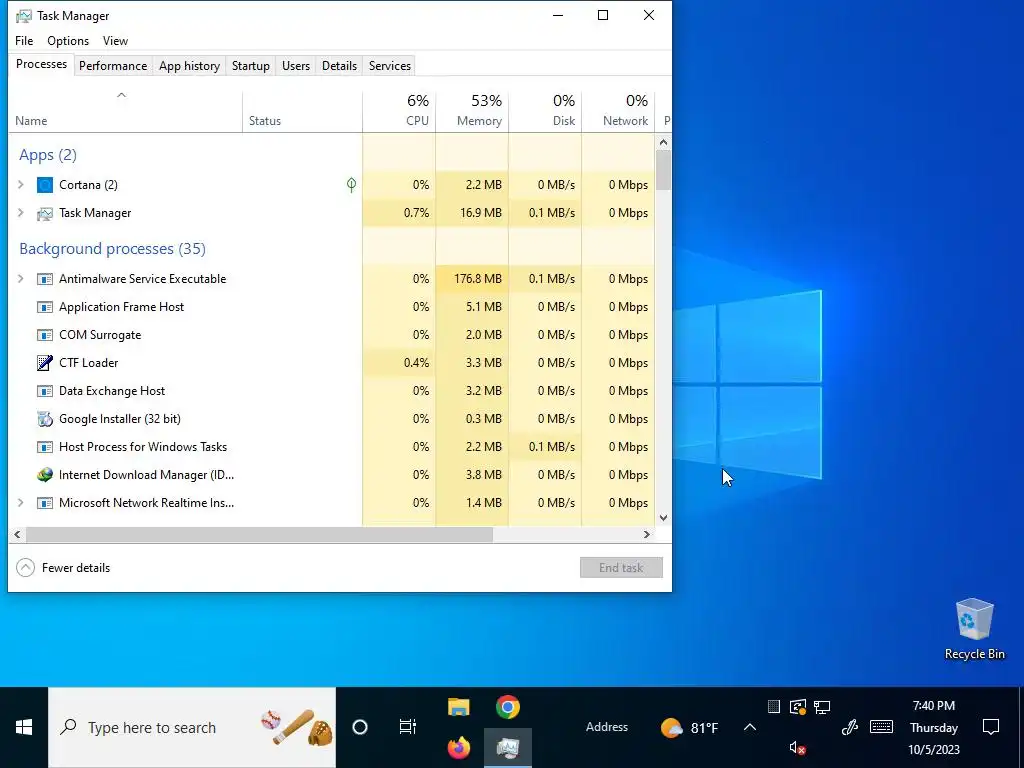Open the Recycle Bin desktop icon
1024x768 pixels.
tap(974, 630)
